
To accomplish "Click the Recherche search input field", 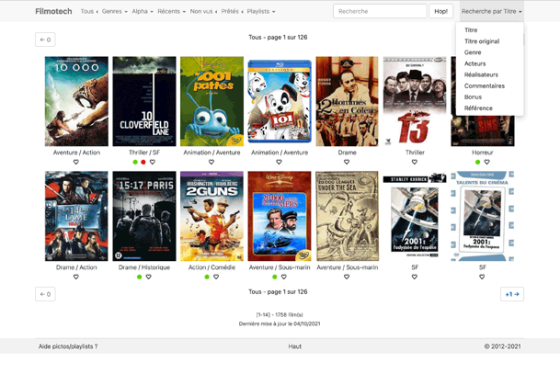I will point(380,11).
